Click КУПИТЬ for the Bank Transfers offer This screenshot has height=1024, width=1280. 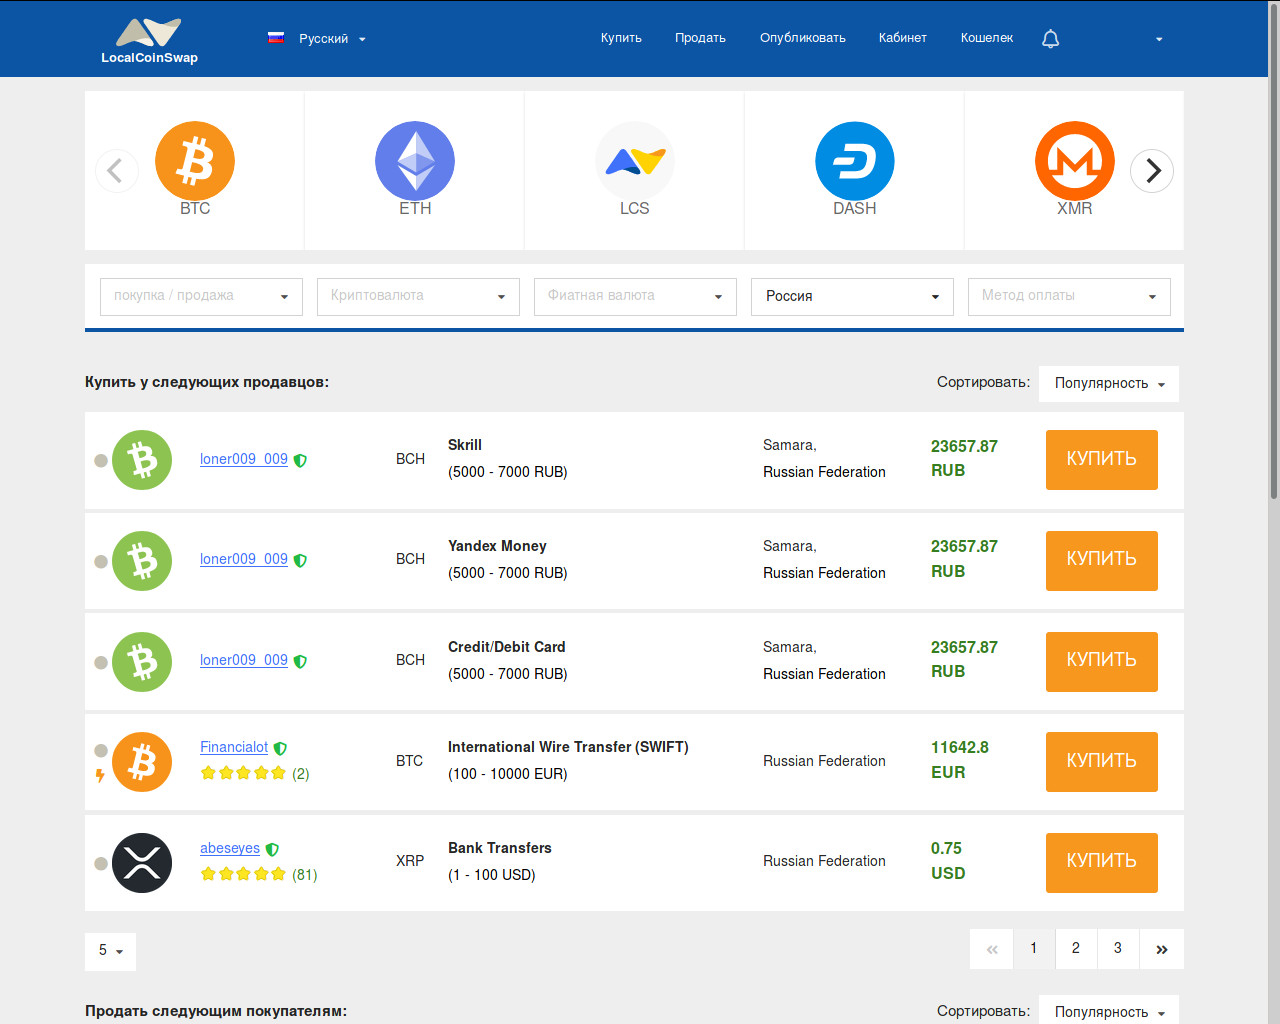(1102, 863)
